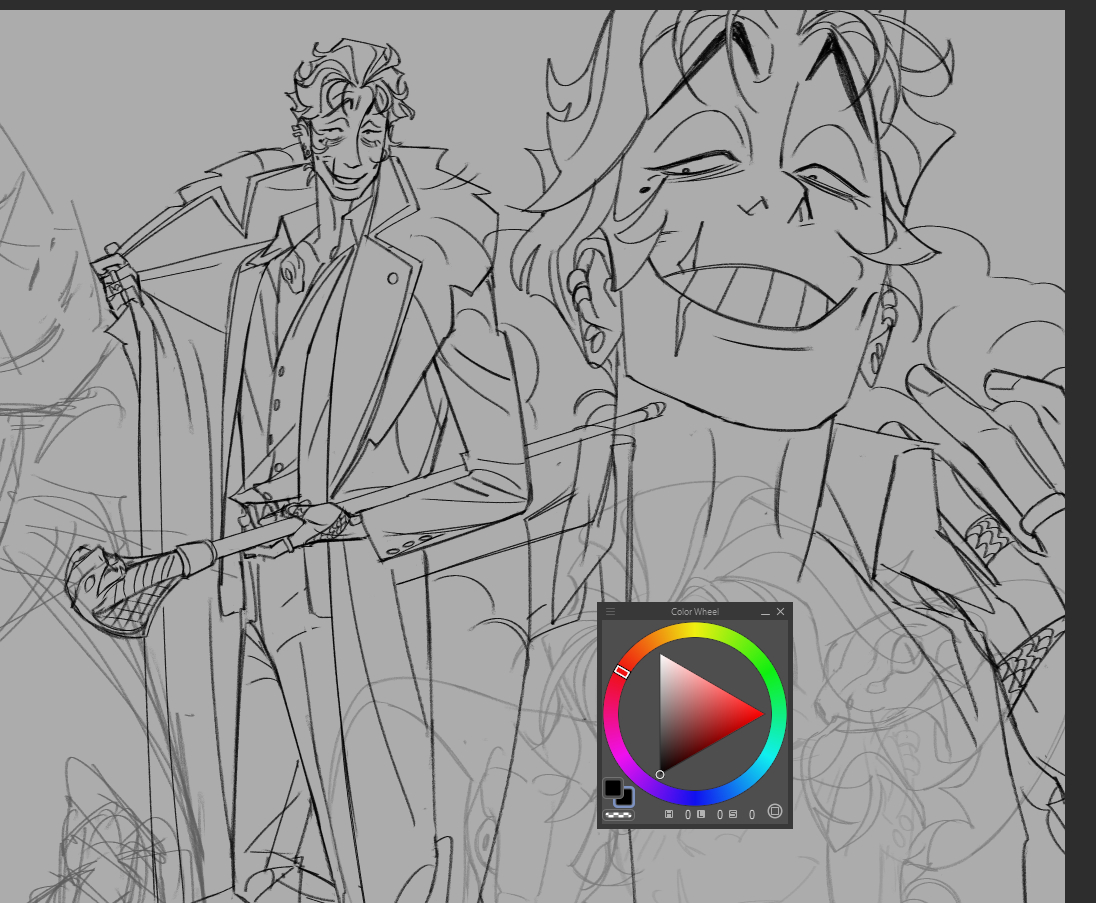Image resolution: width=1096 pixels, height=903 pixels.
Task: Click the S saturation label icon
Action: pos(733,814)
